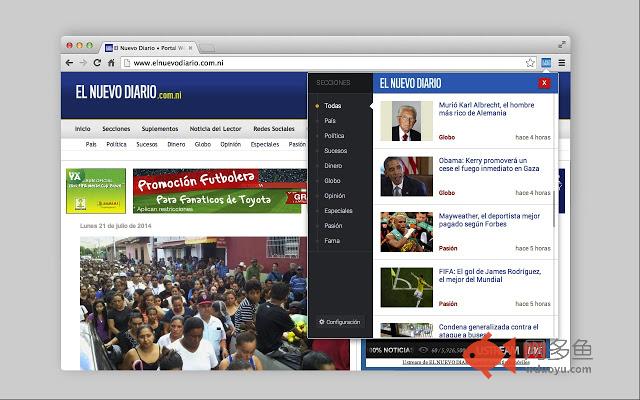
Task: Close the El Nuevo Diario popup panel
Action: click(544, 83)
